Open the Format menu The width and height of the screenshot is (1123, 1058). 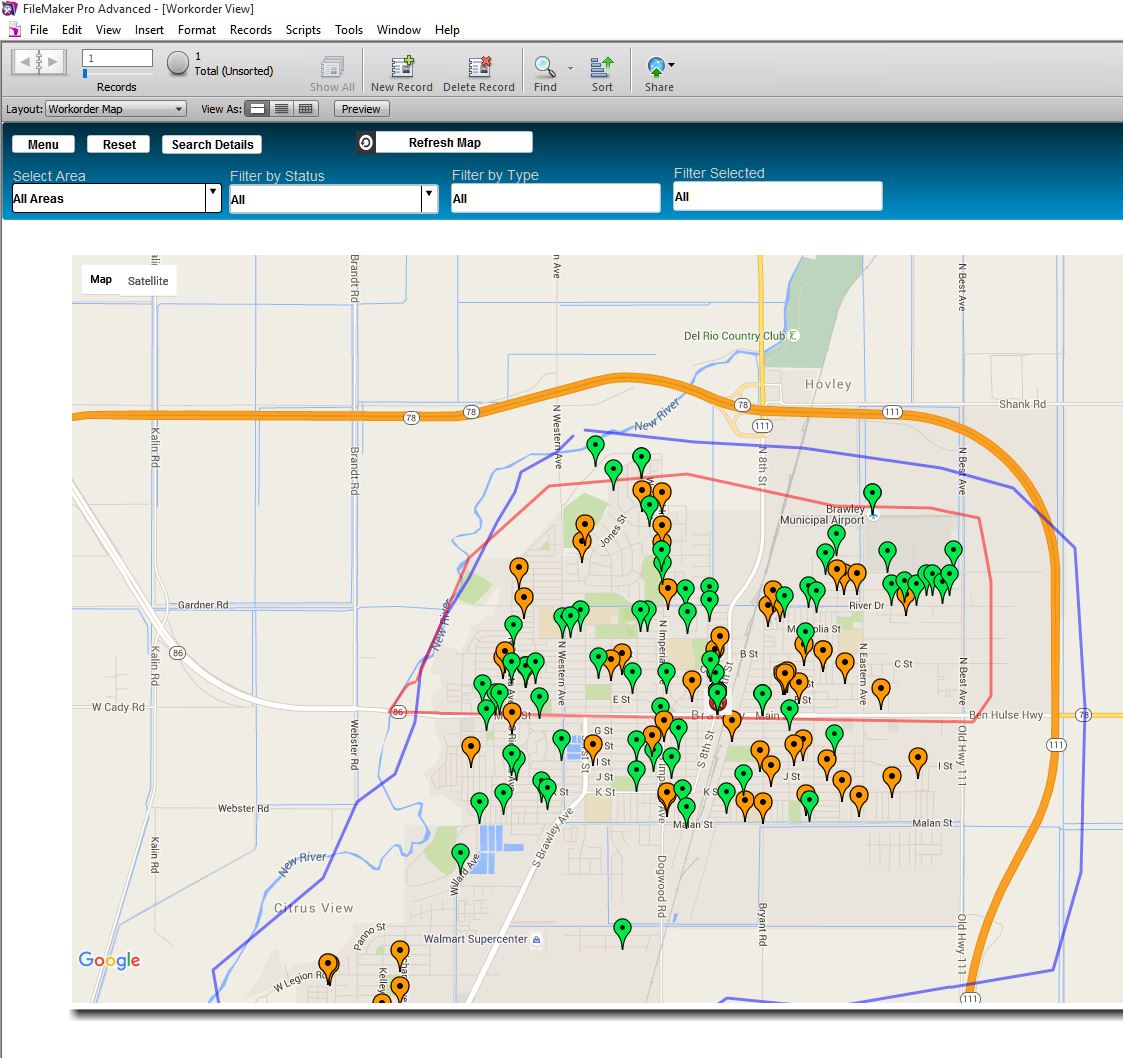coord(197,30)
